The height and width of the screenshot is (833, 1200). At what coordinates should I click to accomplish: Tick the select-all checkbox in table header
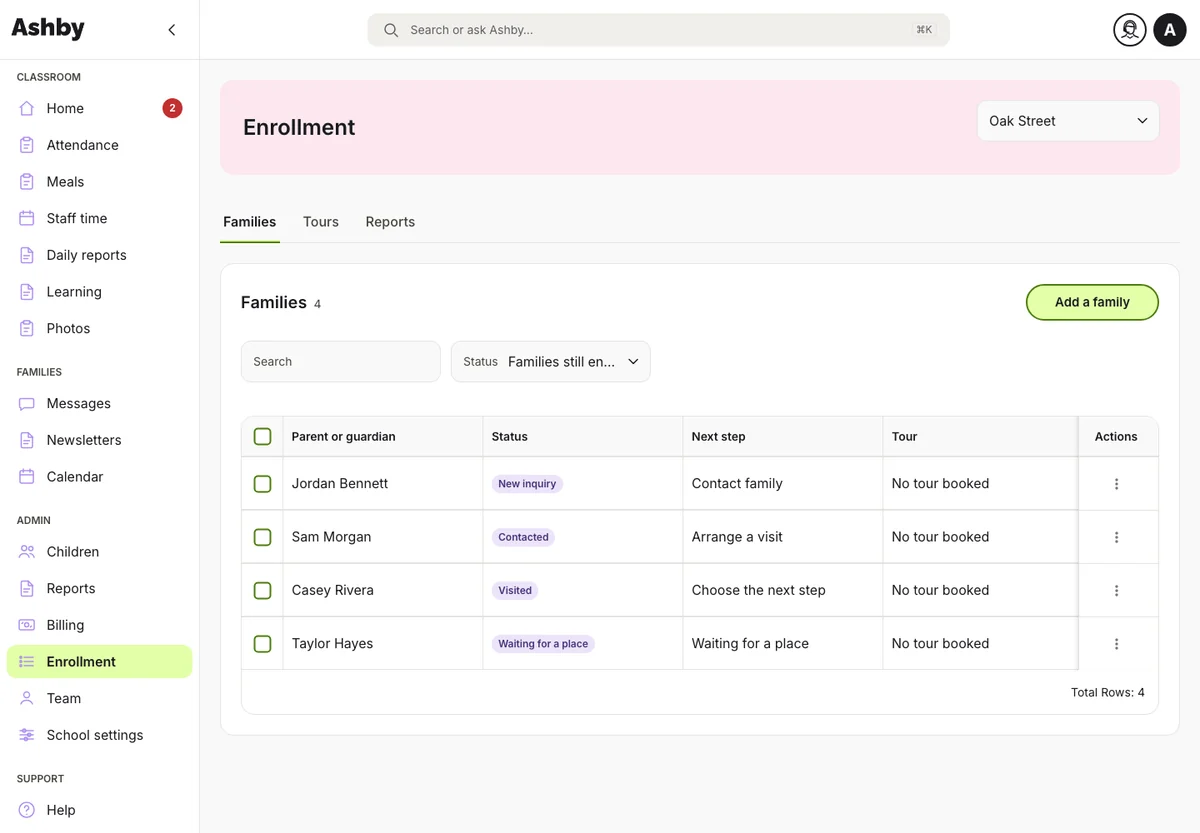tap(262, 437)
